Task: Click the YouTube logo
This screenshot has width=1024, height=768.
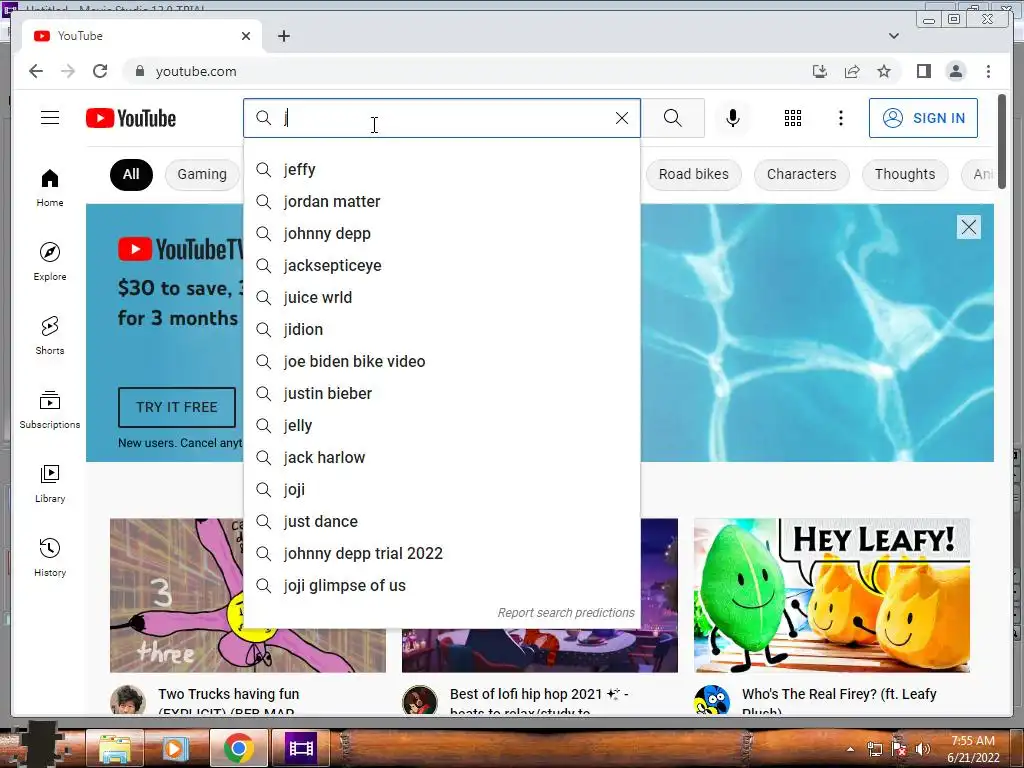Action: click(x=131, y=118)
